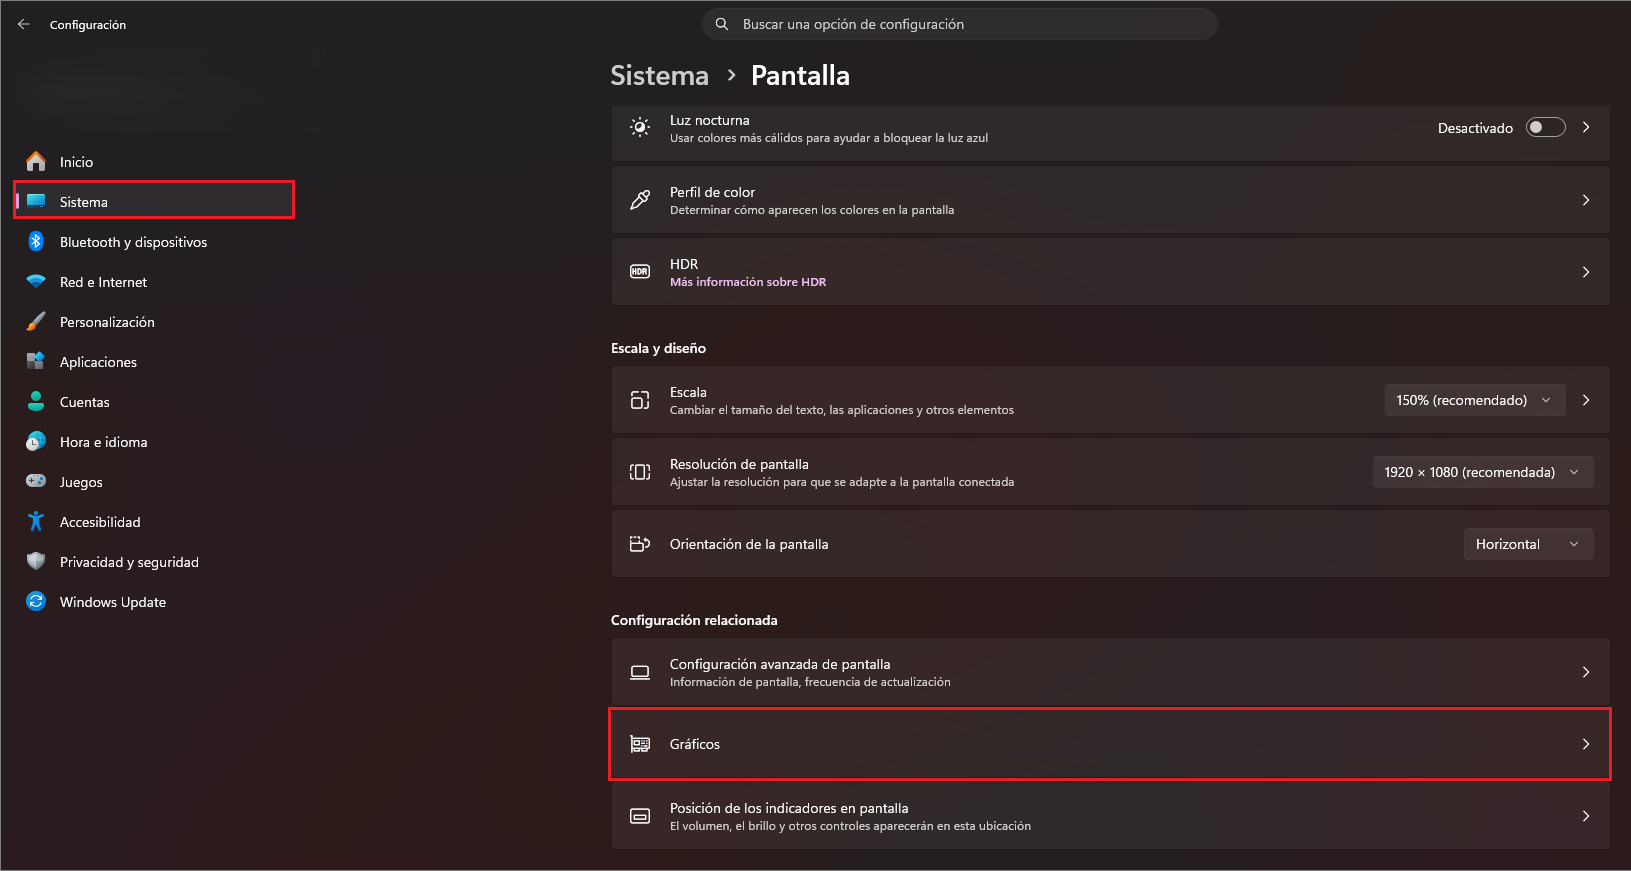Open the Escala 150% dropdown
Image resolution: width=1631 pixels, height=871 pixels.
tap(1475, 400)
